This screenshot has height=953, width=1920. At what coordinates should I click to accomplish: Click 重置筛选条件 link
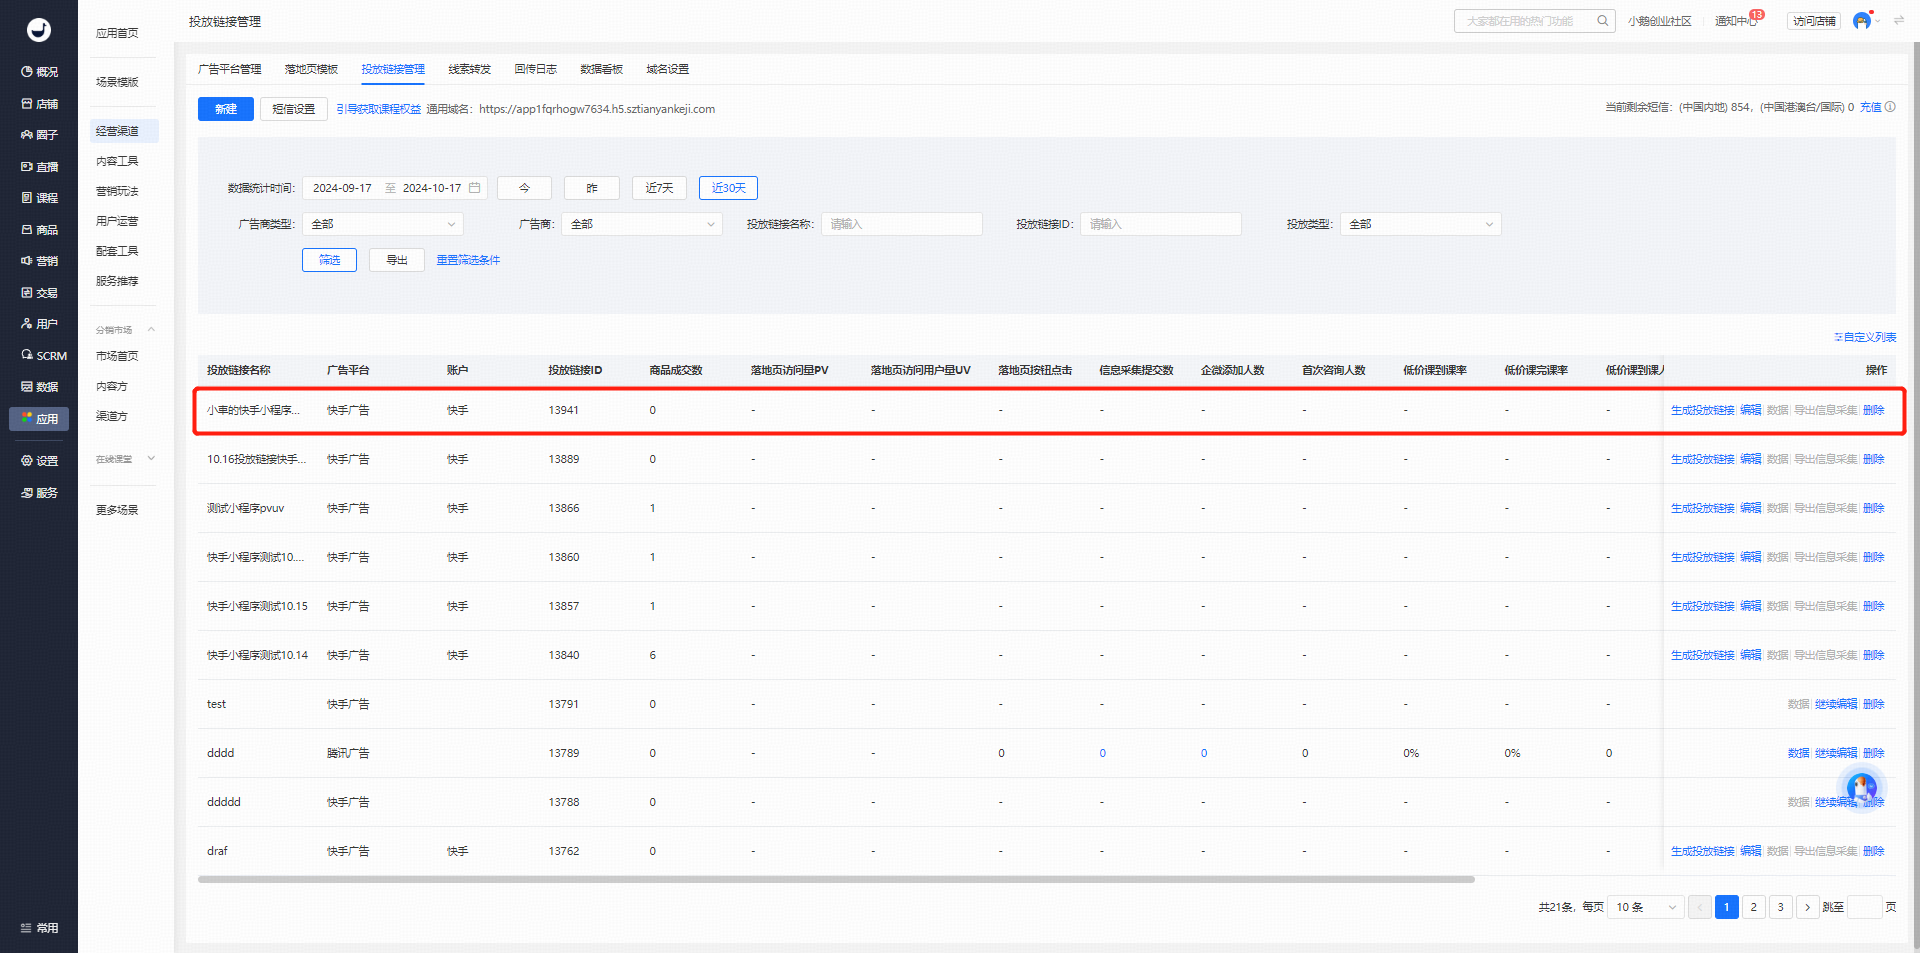click(x=468, y=260)
